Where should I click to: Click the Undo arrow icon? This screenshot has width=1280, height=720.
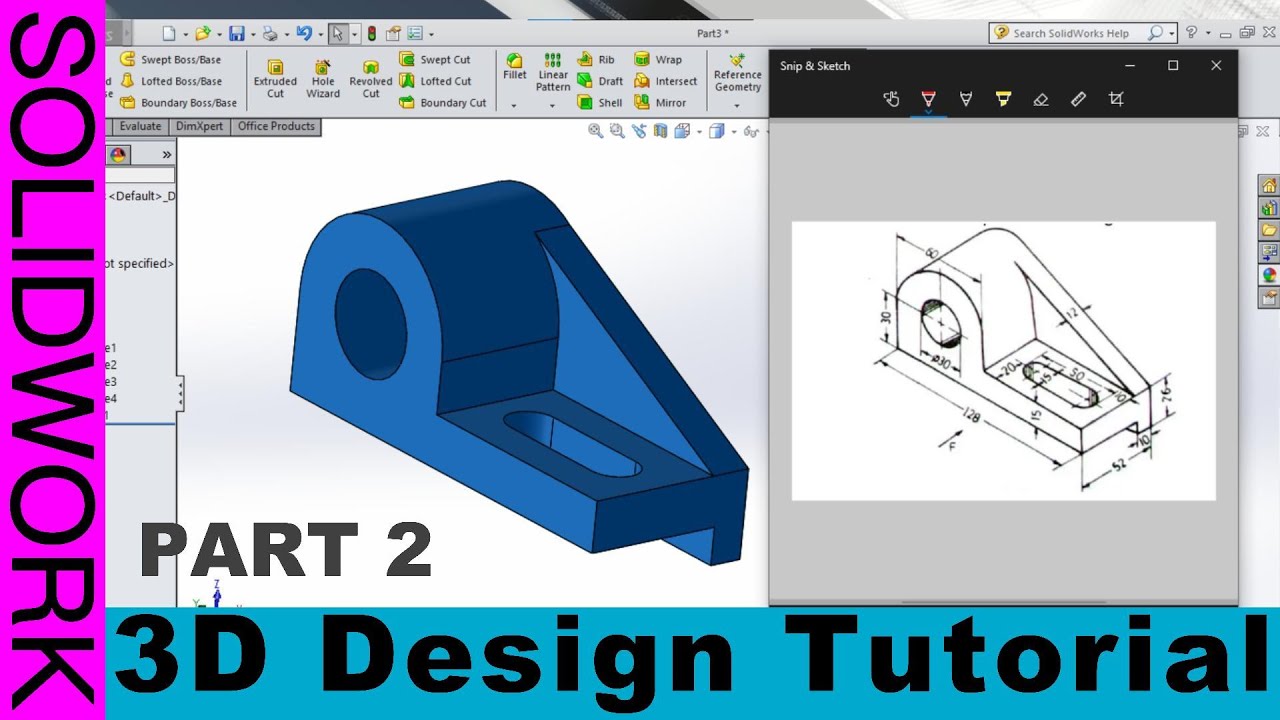coord(304,33)
